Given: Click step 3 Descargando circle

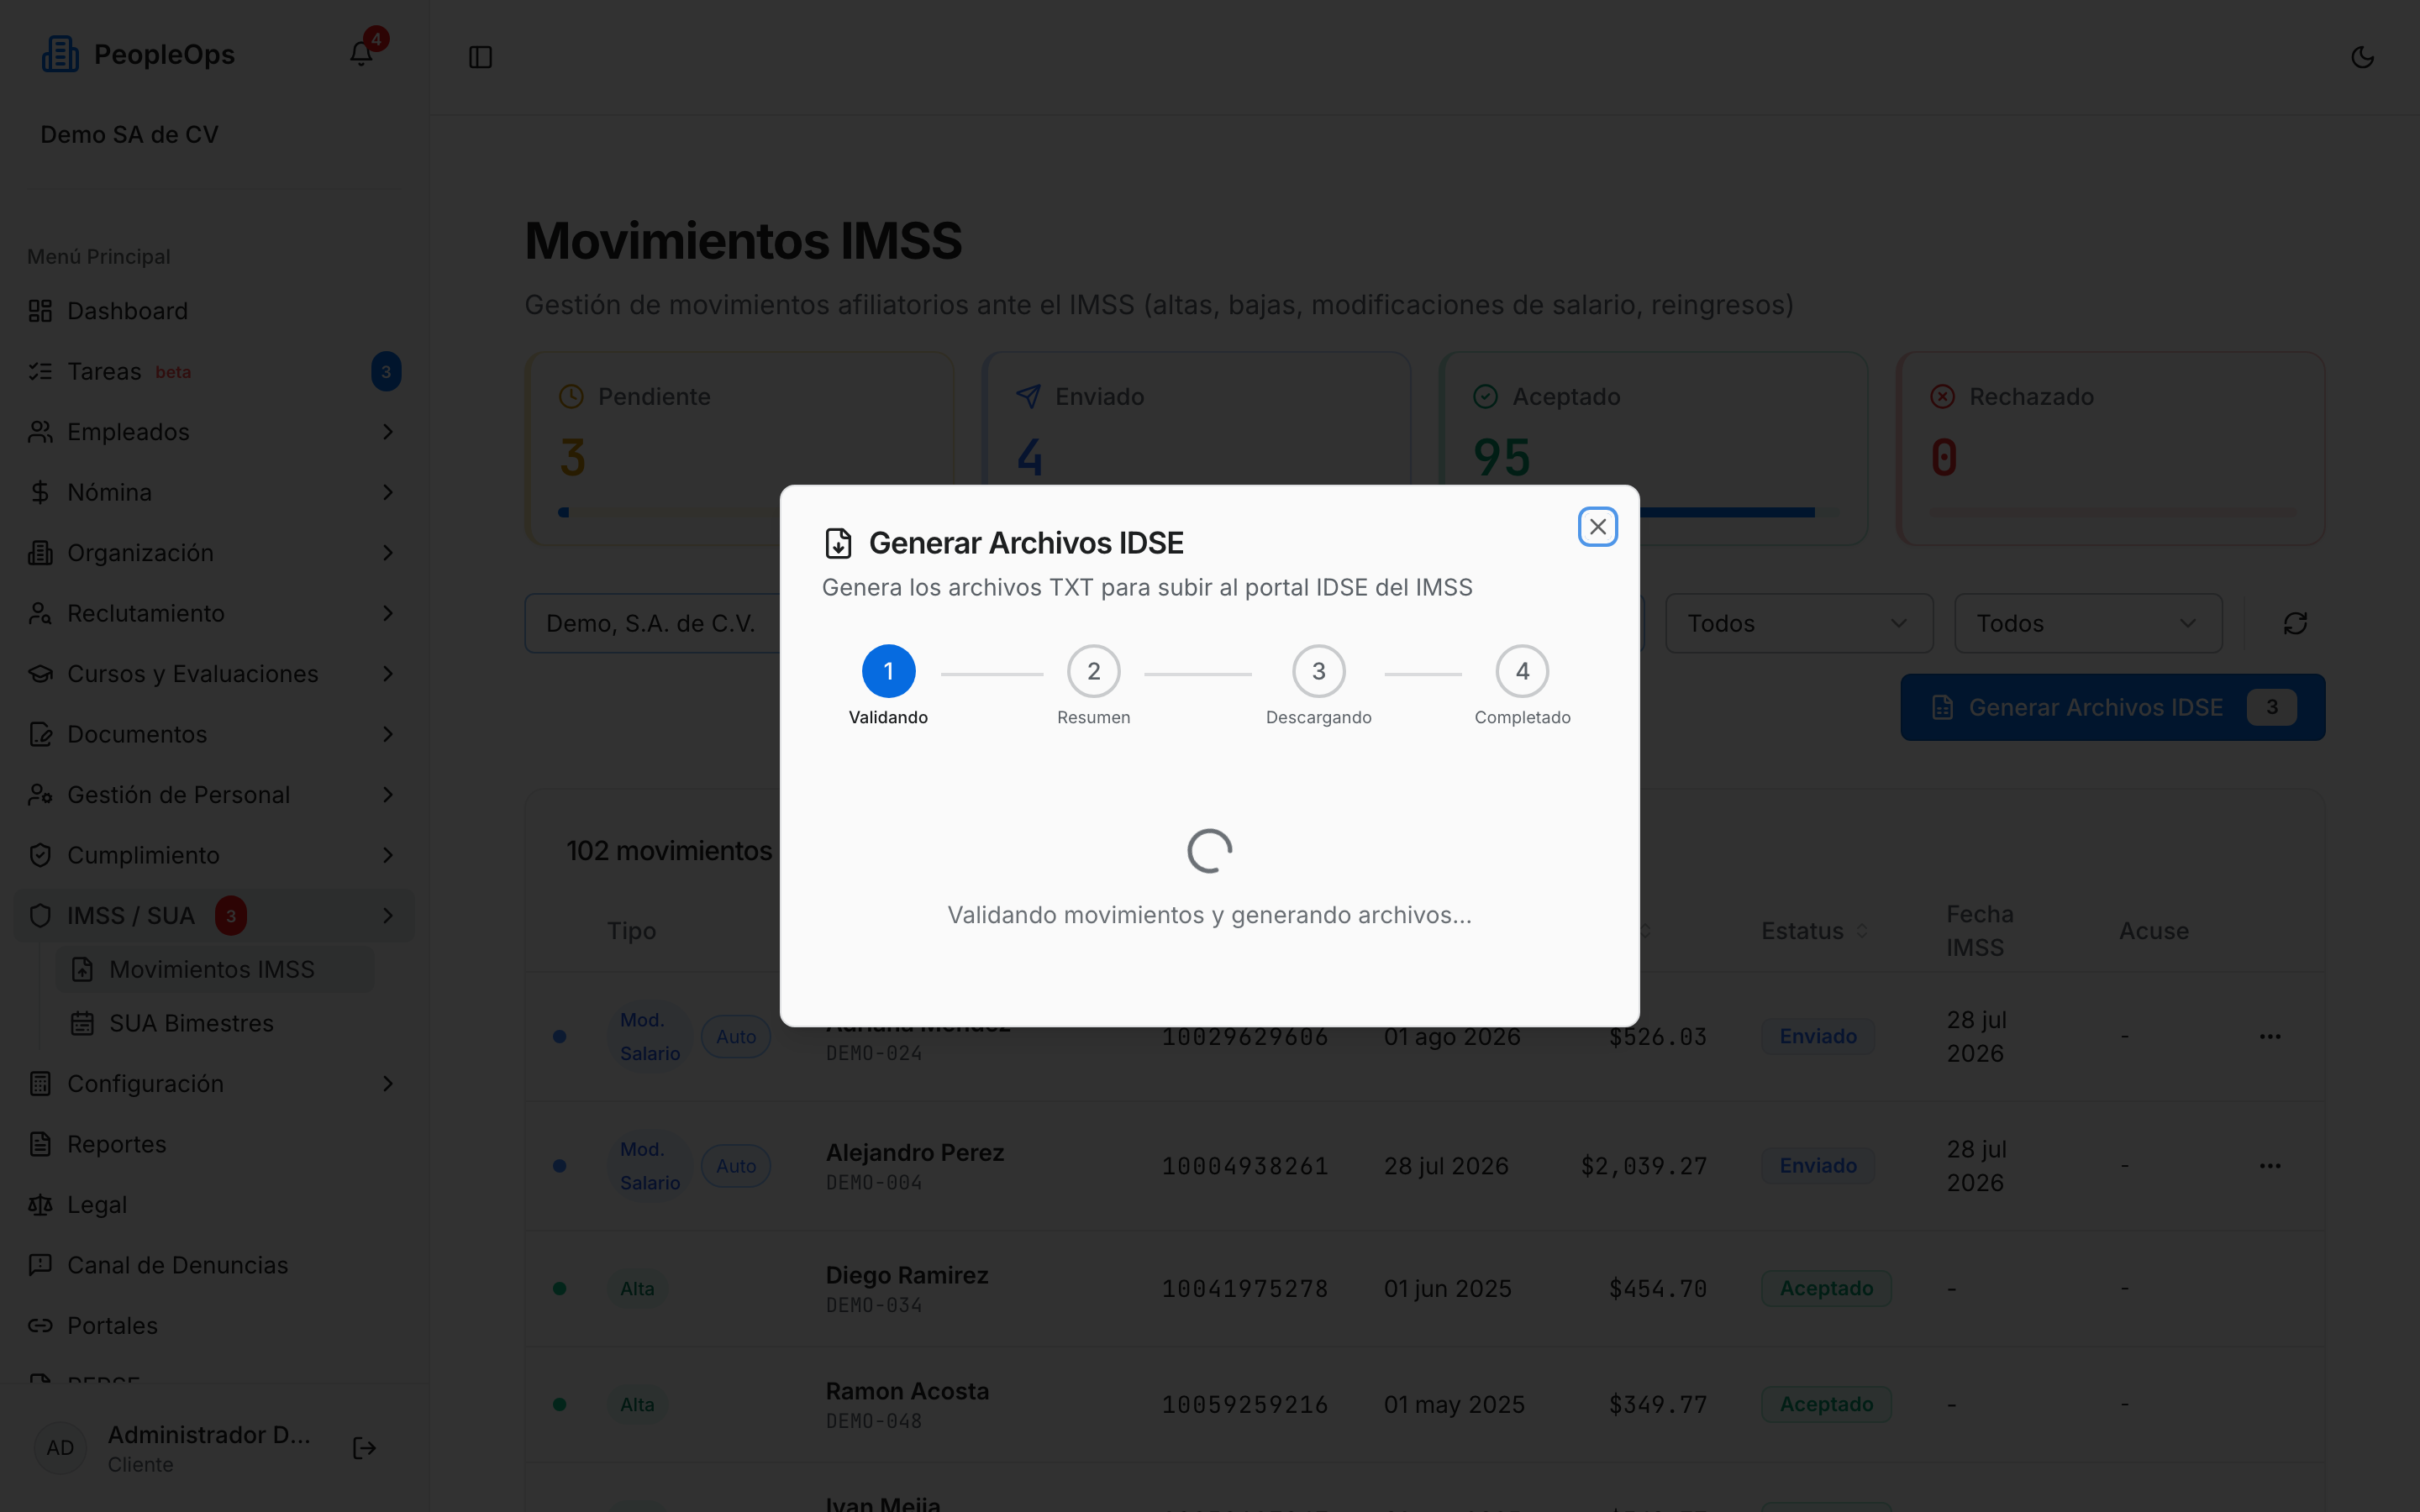Looking at the screenshot, I should click(1318, 671).
